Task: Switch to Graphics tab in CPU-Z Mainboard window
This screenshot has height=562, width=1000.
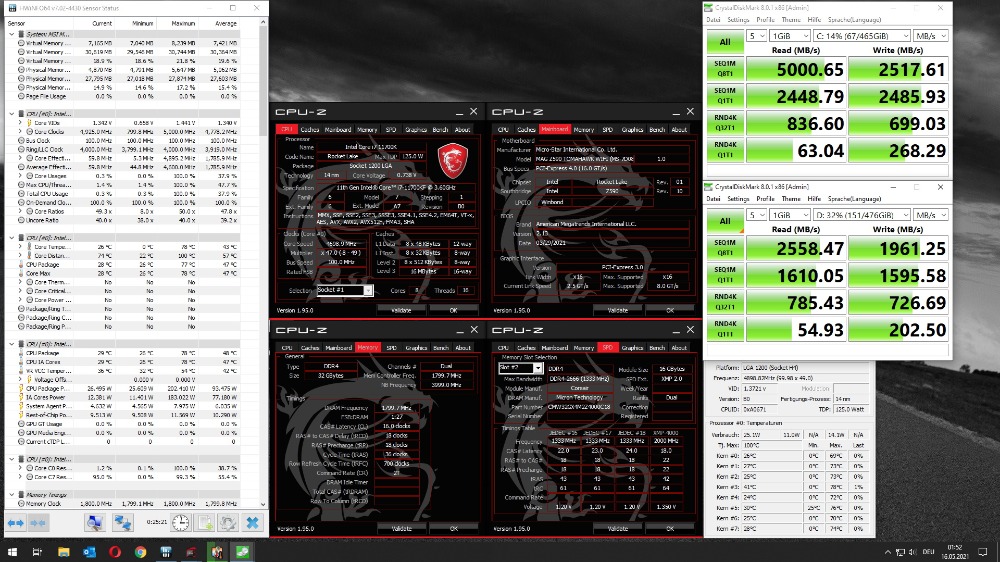Action: click(x=632, y=129)
